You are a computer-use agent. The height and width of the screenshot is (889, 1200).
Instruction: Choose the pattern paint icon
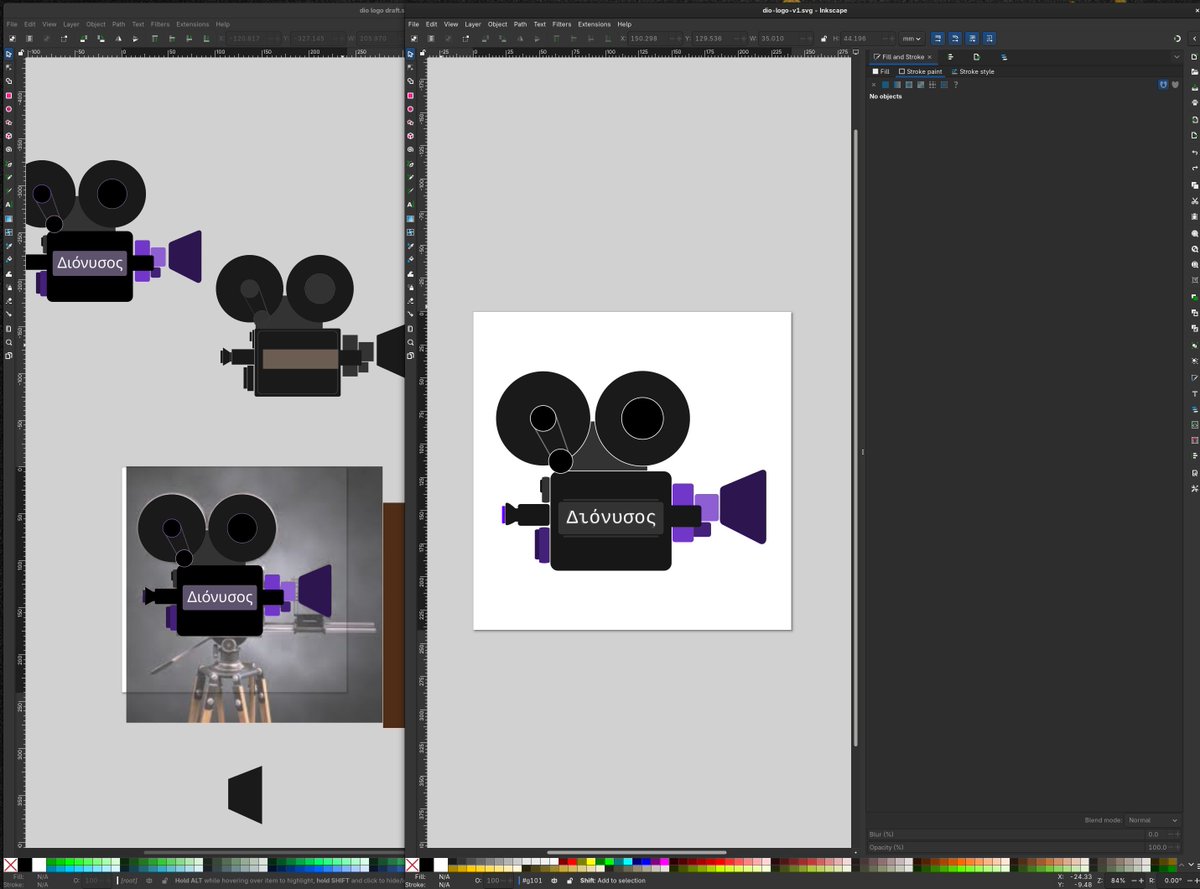[x=932, y=84]
